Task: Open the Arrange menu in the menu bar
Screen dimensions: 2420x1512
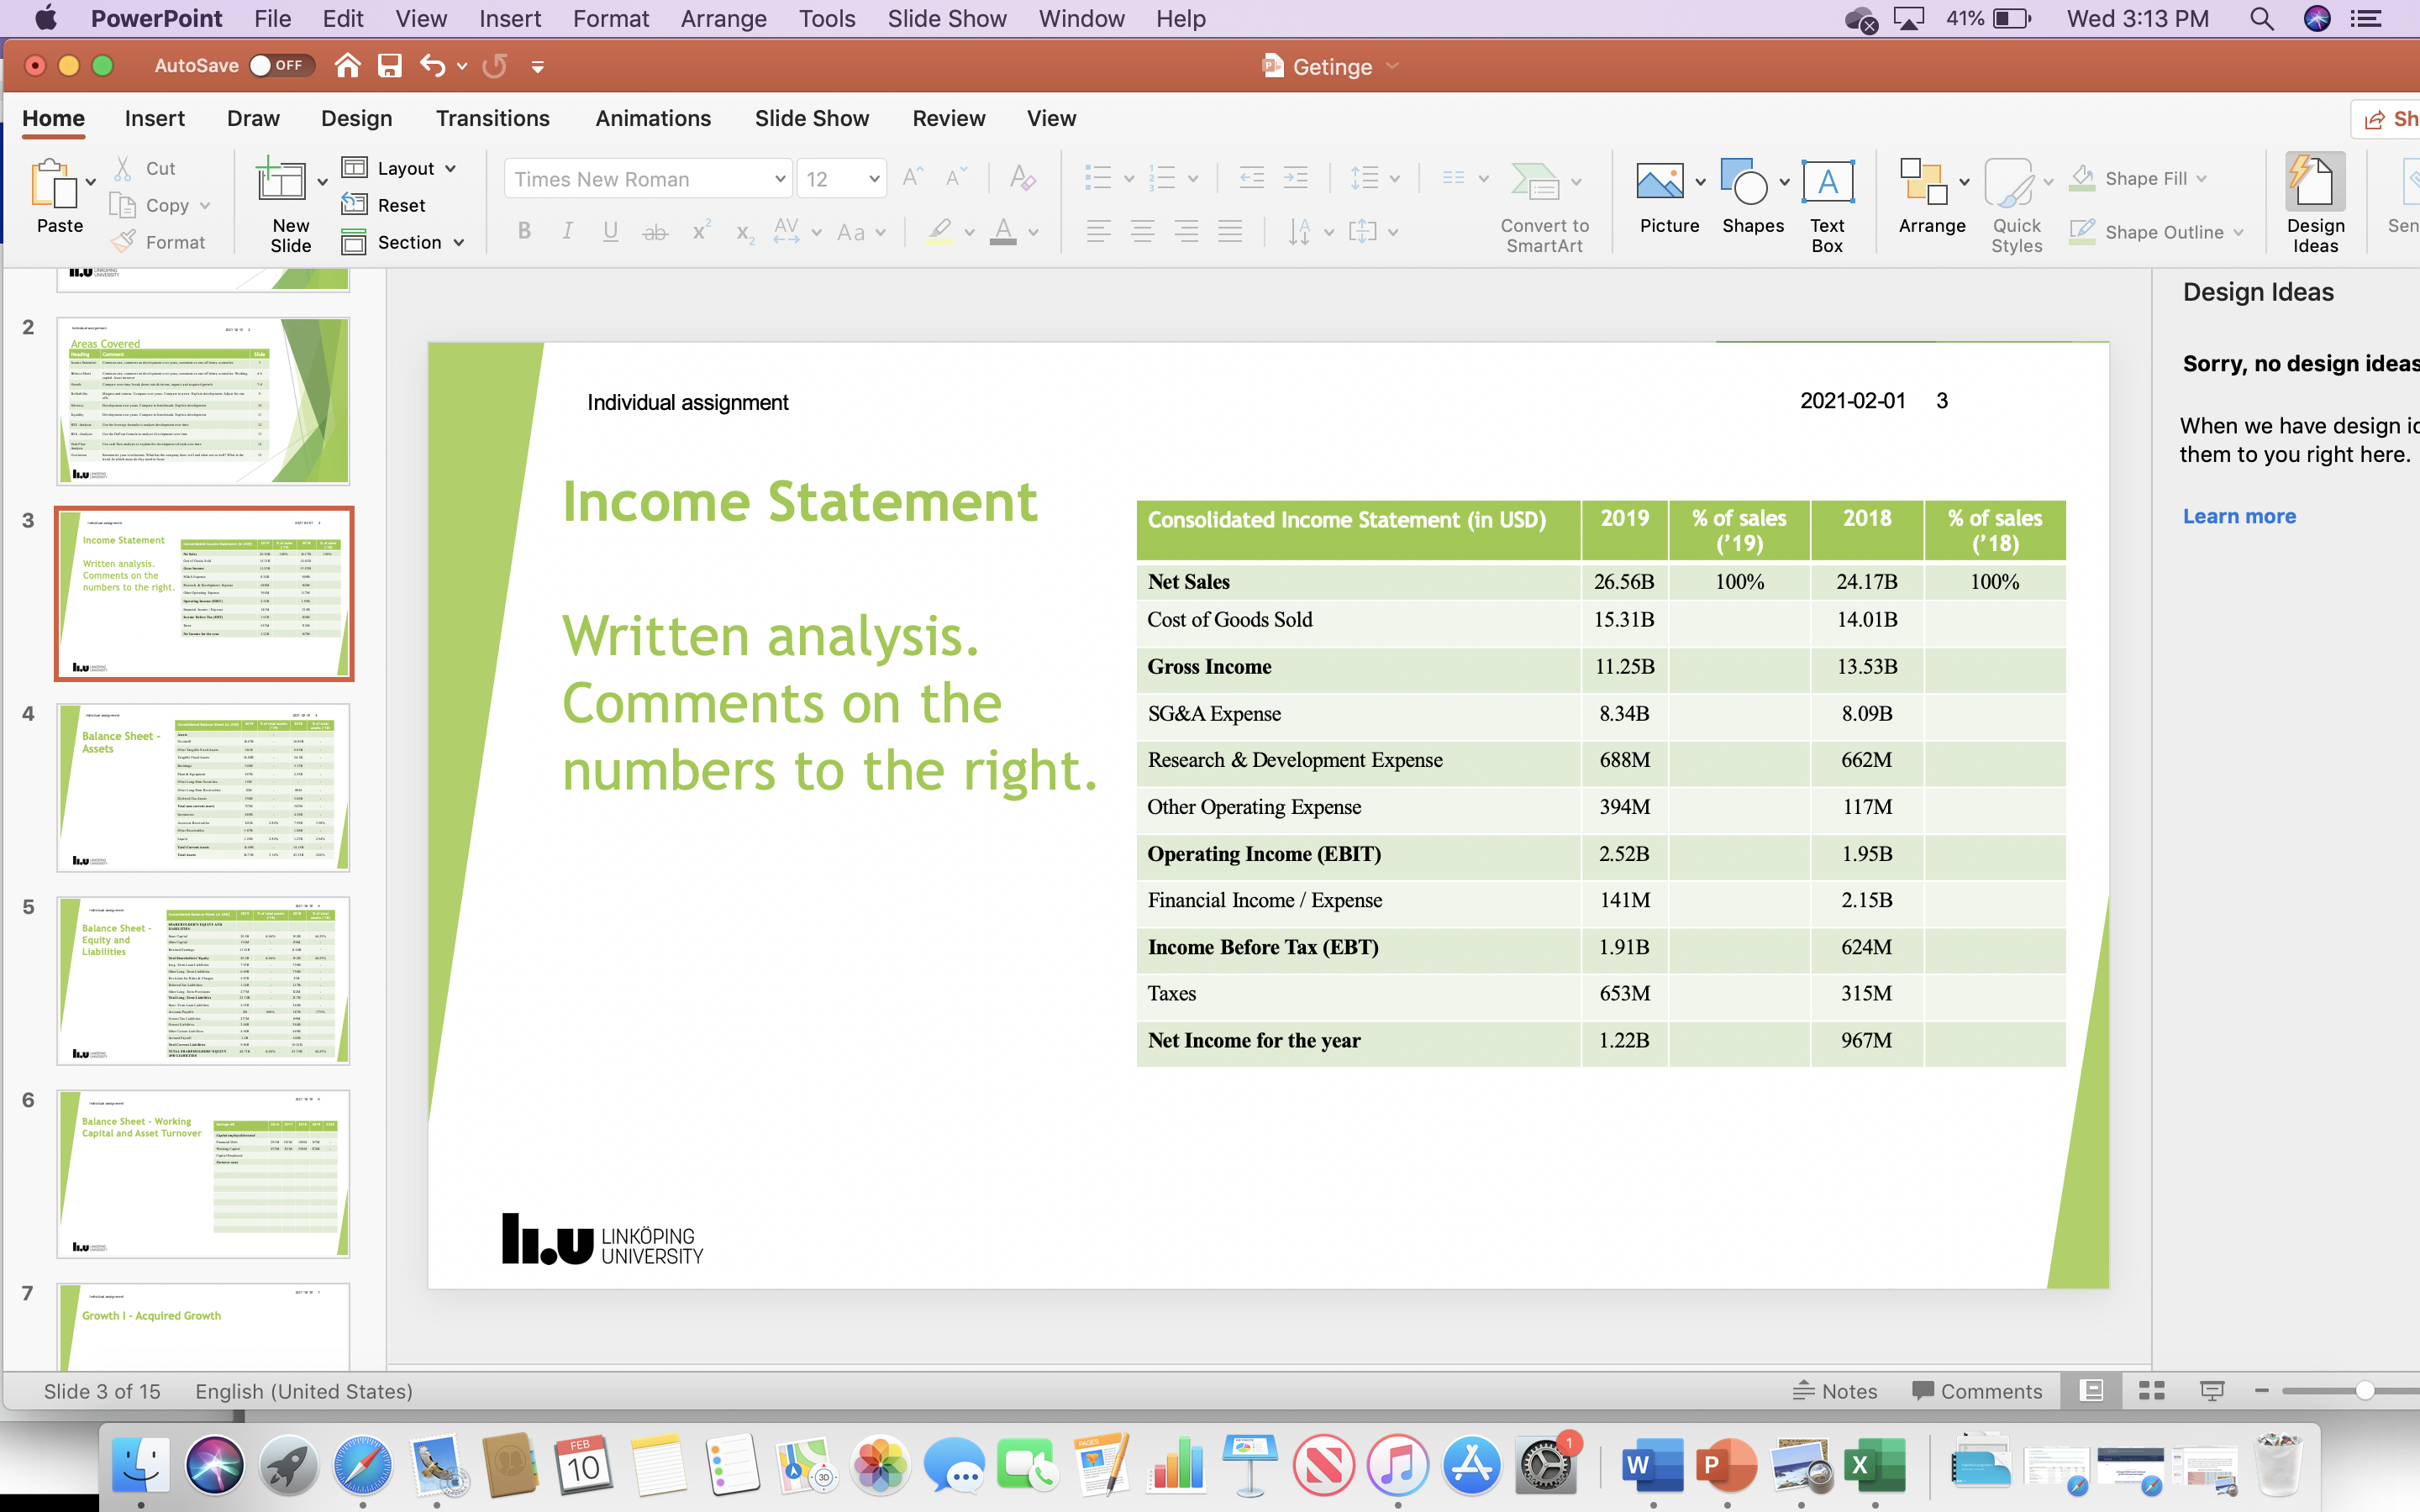Action: click(x=723, y=18)
